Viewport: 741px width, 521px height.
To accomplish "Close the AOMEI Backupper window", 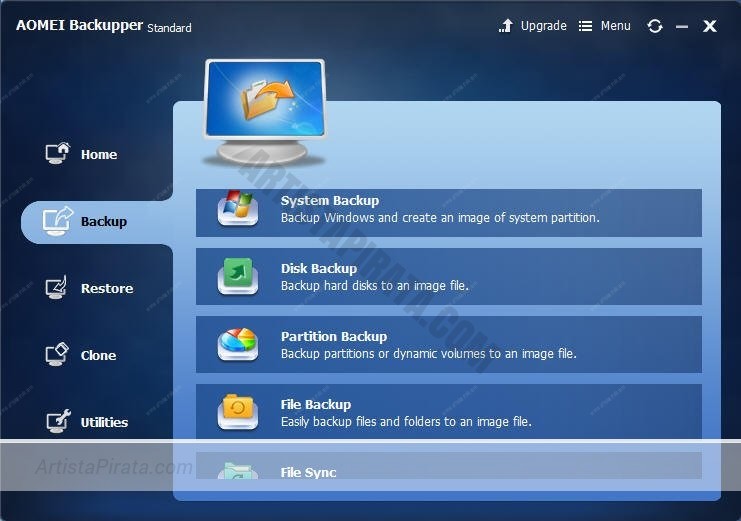I will [710, 26].
